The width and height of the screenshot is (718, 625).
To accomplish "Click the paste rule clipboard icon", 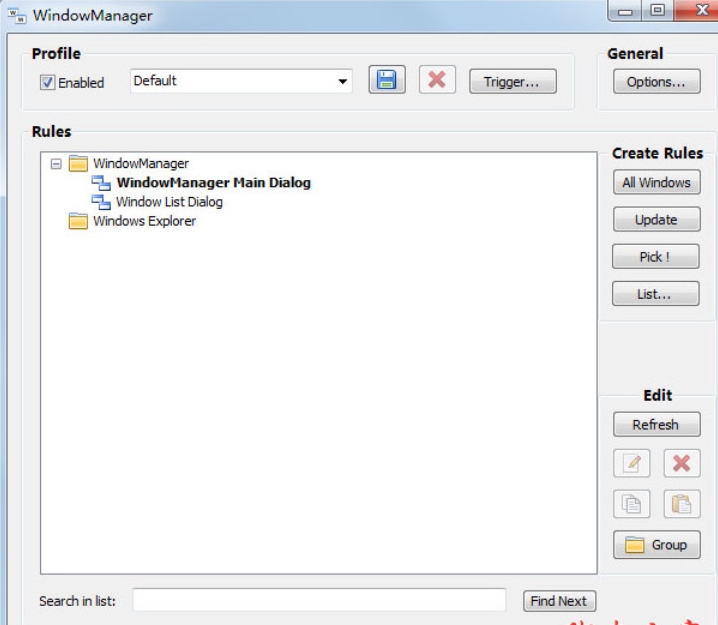I will click(x=682, y=504).
